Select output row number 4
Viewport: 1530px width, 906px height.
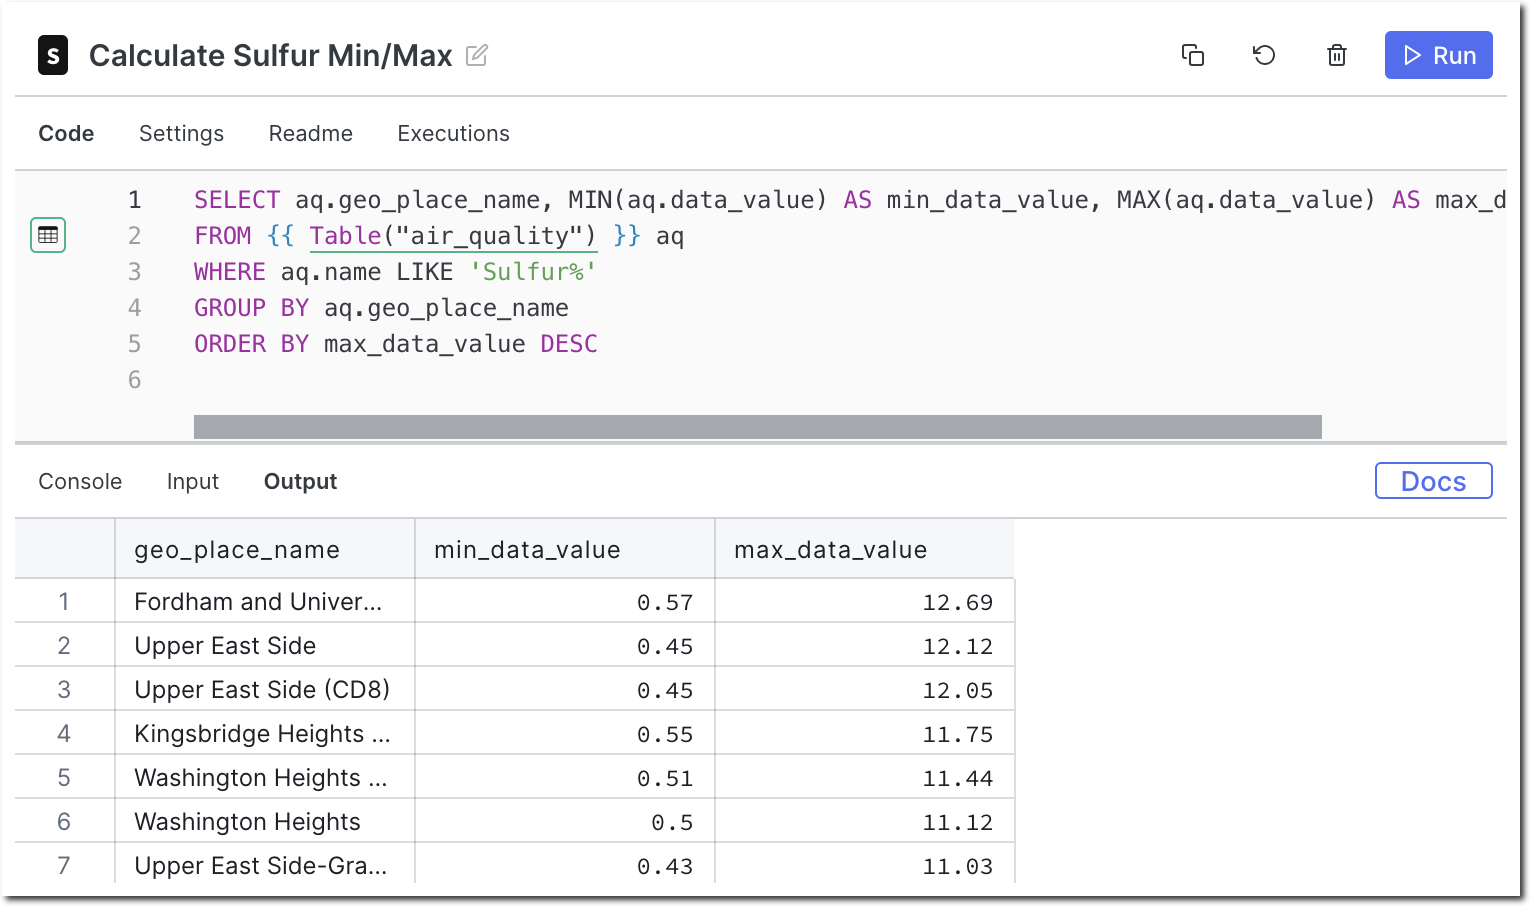[64, 733]
